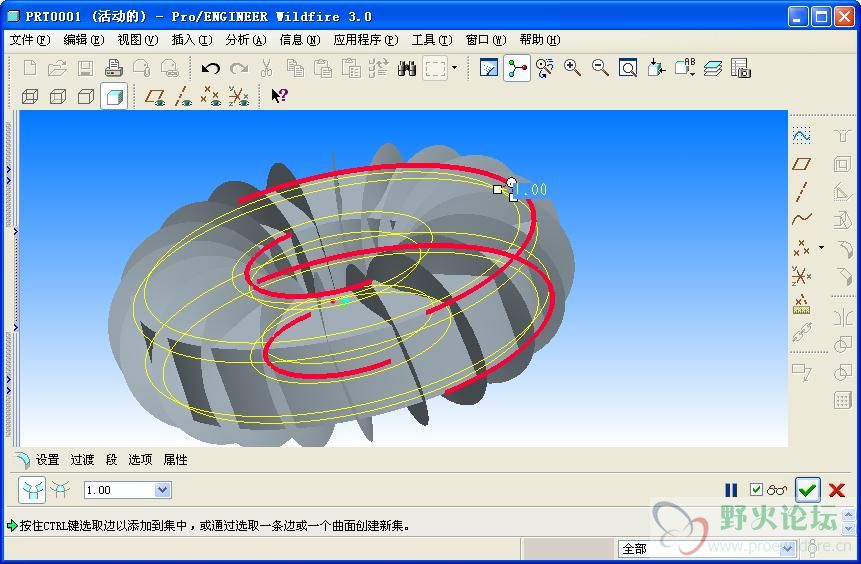Image resolution: width=861 pixels, height=564 pixels.
Task: Toggle datum points visibility
Action: 210,97
